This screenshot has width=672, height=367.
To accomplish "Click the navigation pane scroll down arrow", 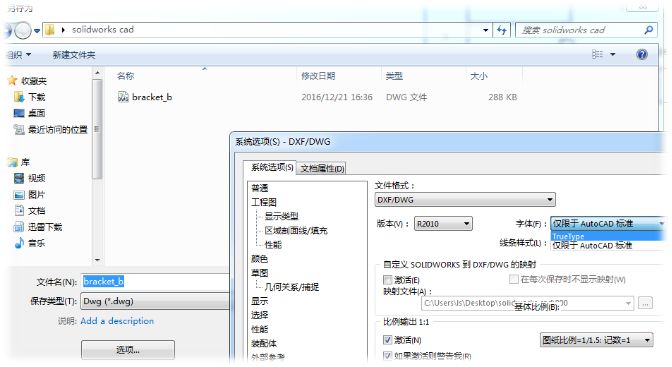I will [97, 260].
